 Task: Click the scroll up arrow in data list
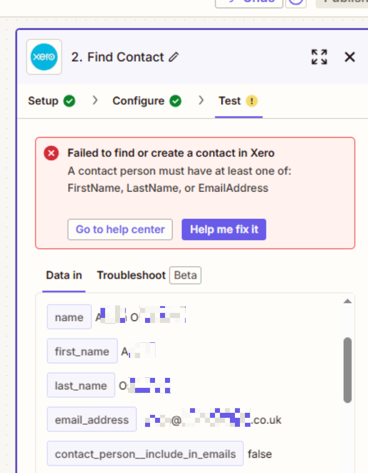click(x=348, y=301)
